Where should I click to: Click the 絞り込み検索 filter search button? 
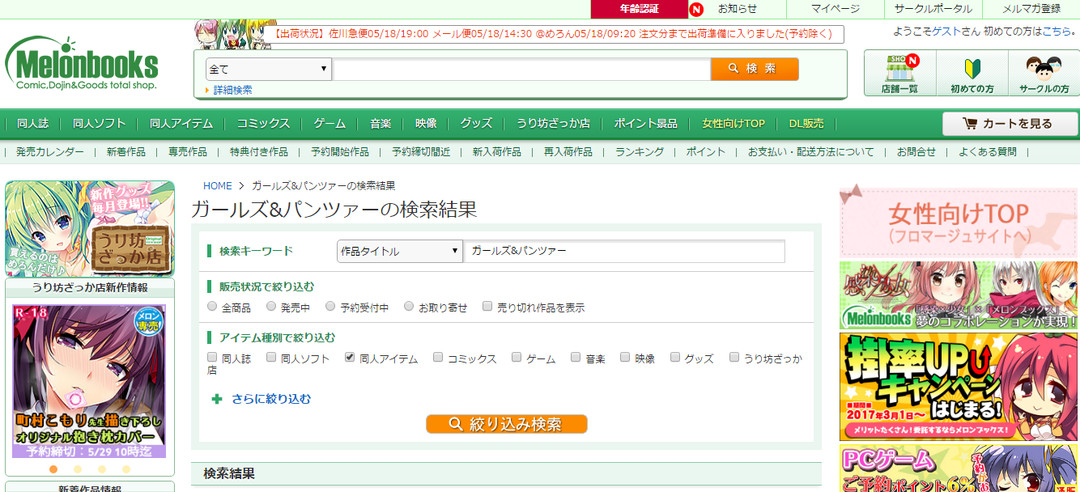coord(506,424)
